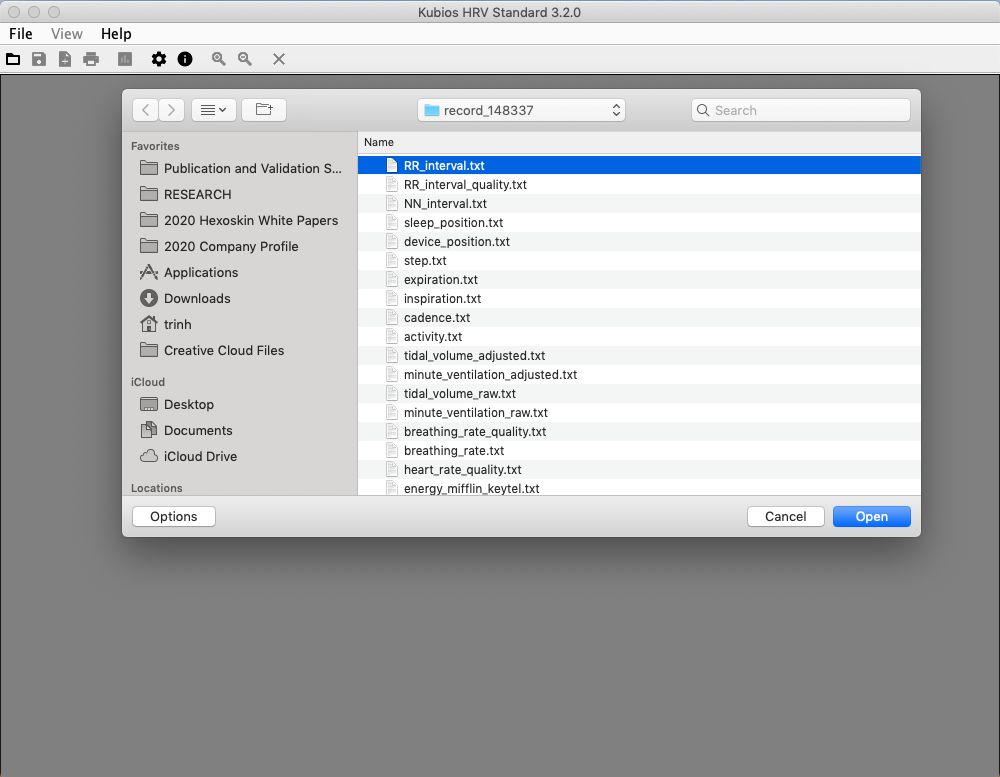This screenshot has height=777, width=1000.
Task: Click the zoom out magnifier icon
Action: tap(245, 59)
